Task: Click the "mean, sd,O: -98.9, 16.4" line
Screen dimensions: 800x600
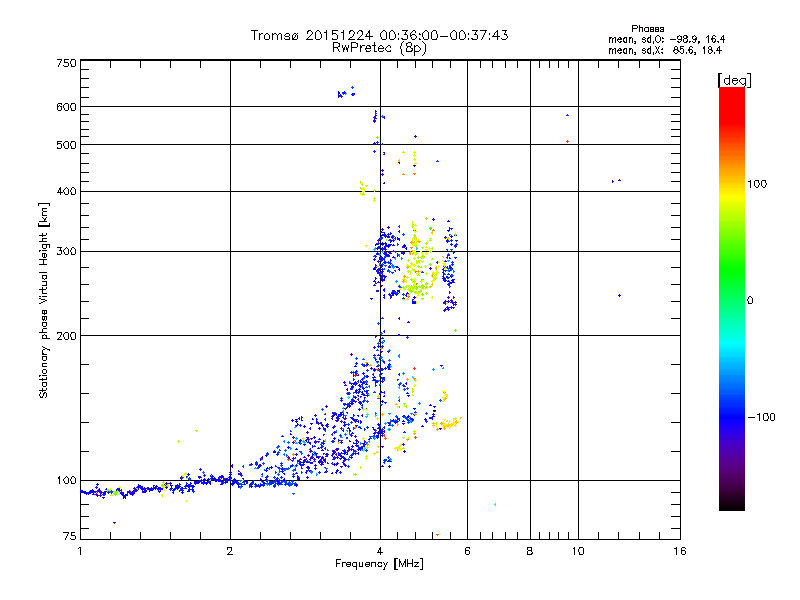Action: pos(666,39)
